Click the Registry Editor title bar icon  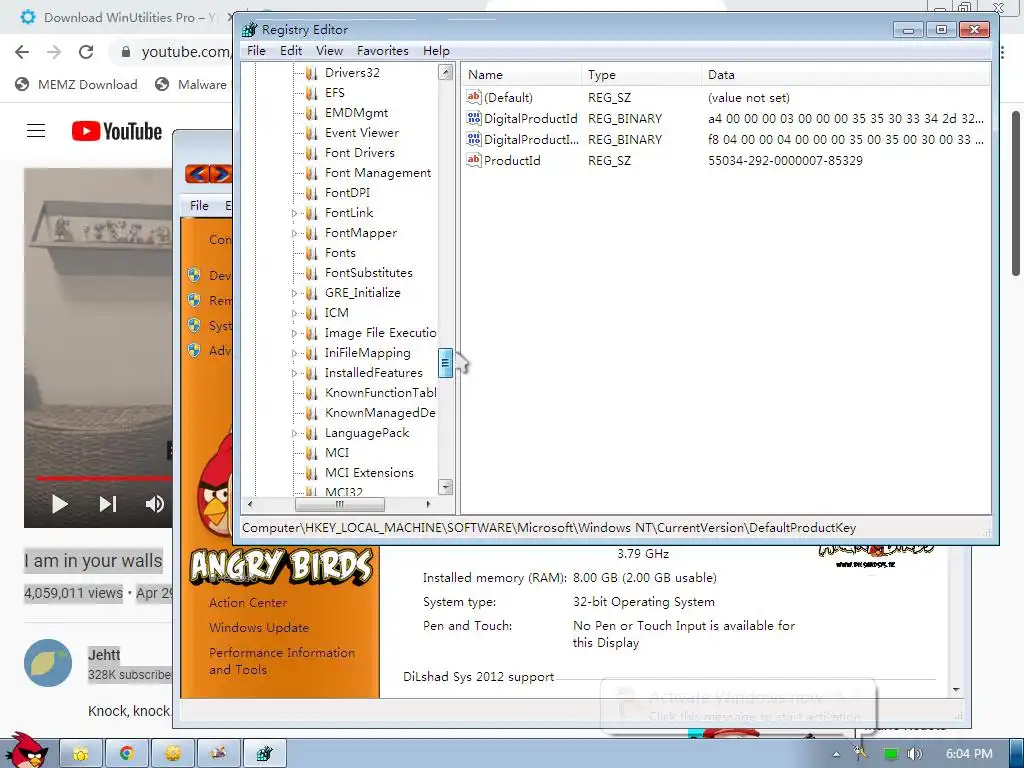coord(249,29)
